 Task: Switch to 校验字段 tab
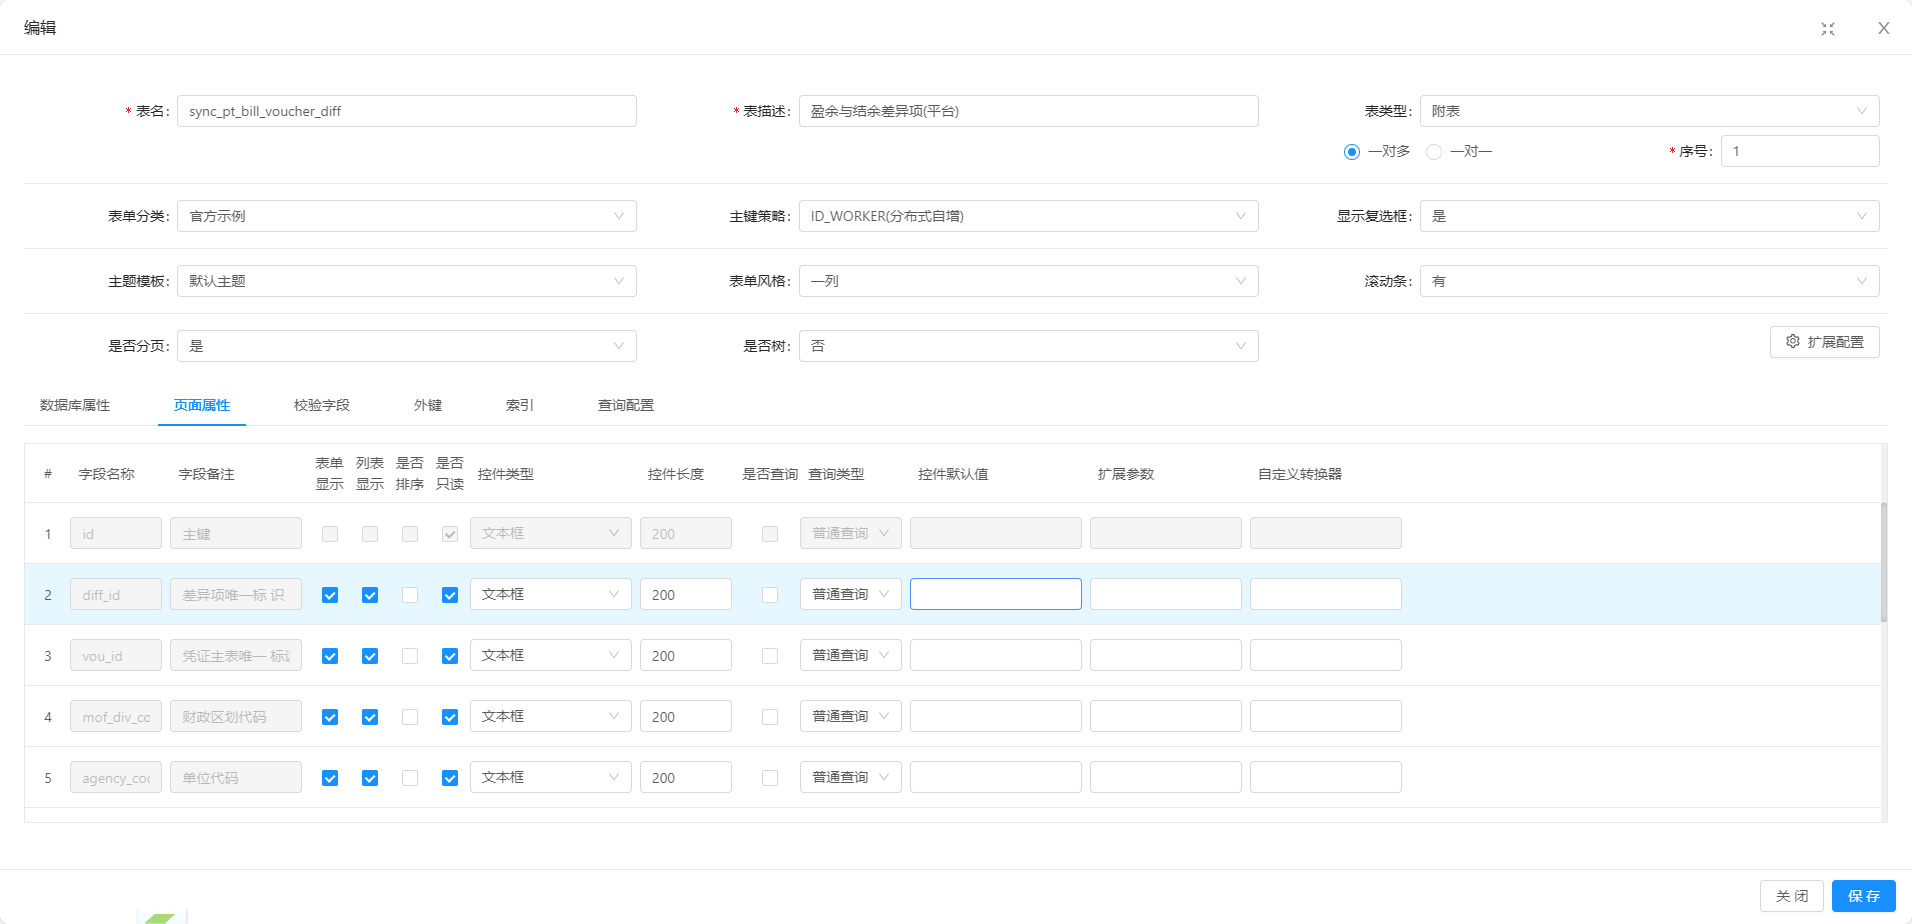click(x=322, y=405)
